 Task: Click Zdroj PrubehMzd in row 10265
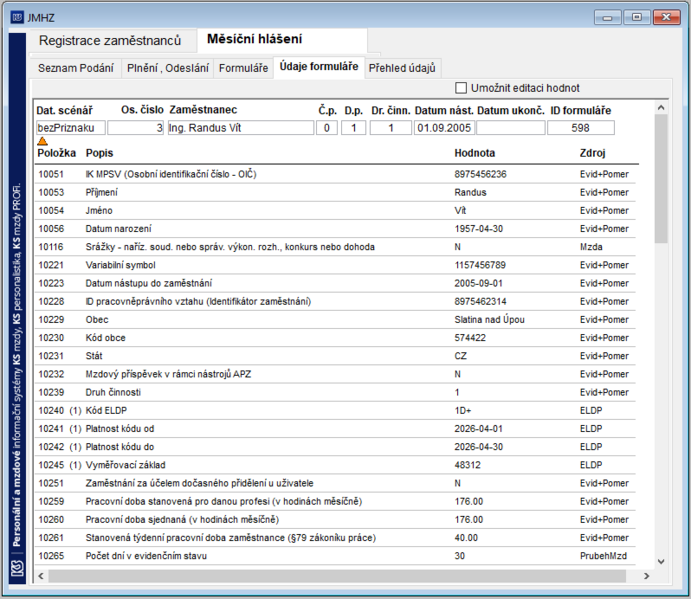[603, 556]
